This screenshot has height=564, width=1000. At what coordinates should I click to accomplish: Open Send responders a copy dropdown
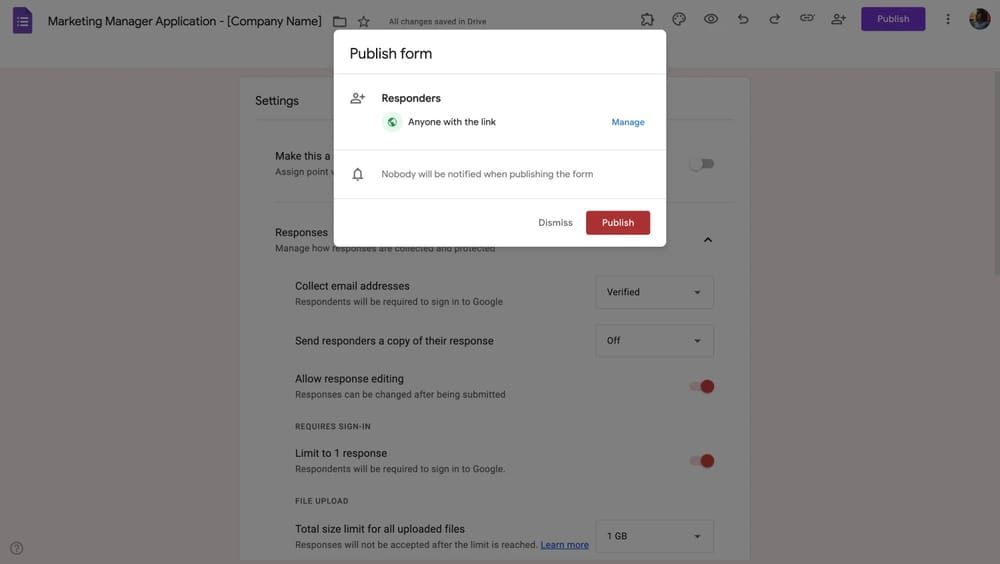point(654,341)
